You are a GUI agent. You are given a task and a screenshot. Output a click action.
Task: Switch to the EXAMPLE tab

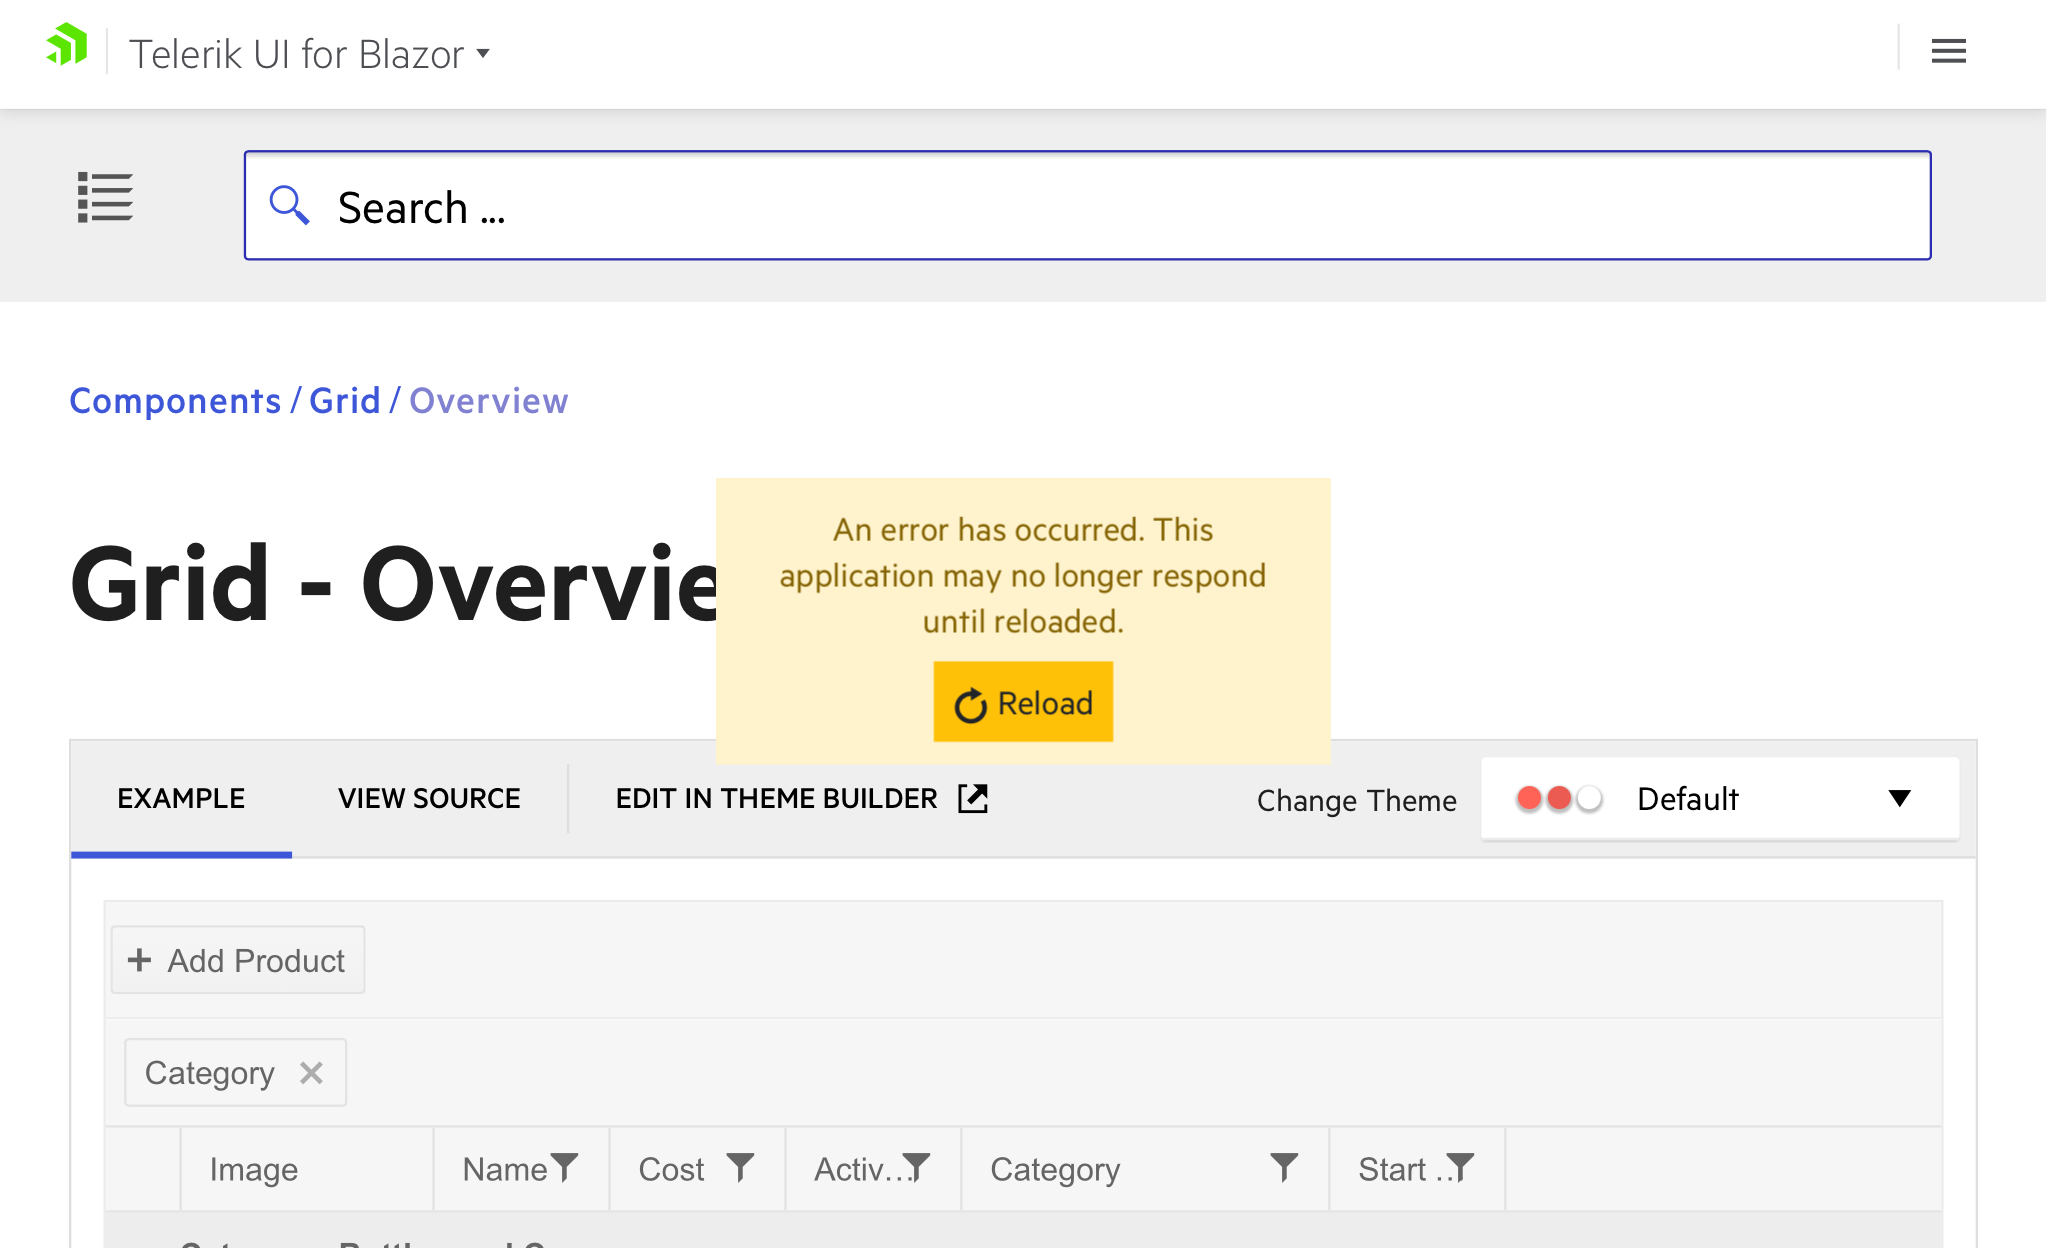click(181, 798)
